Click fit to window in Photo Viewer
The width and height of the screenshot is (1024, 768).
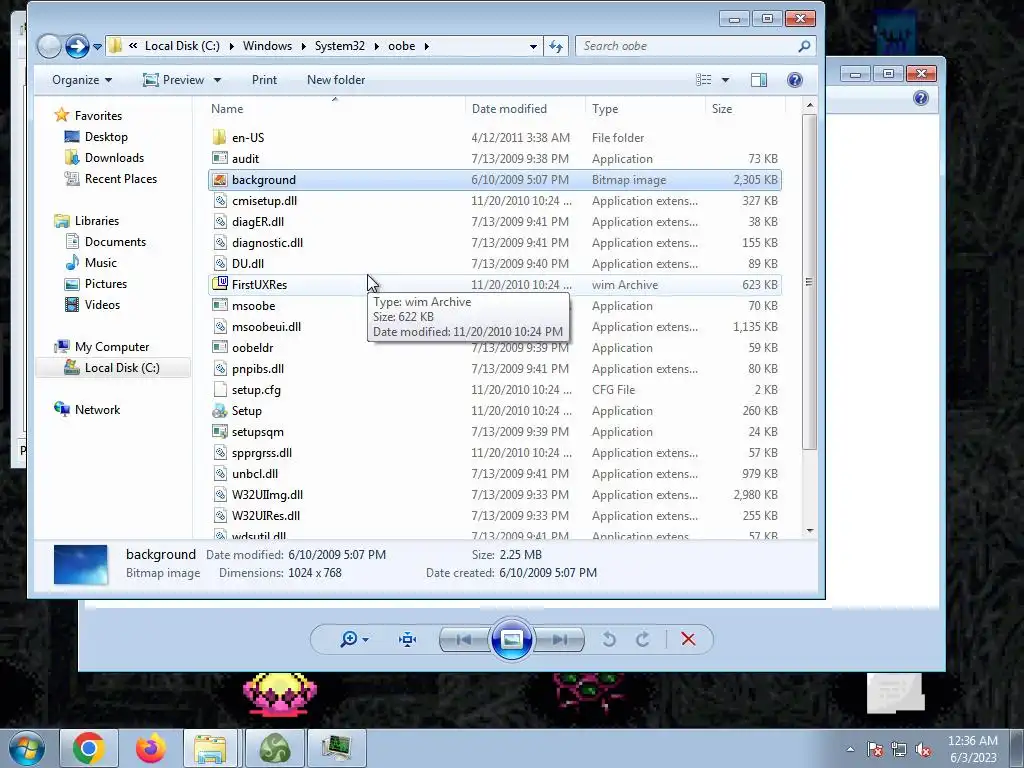tap(408, 639)
